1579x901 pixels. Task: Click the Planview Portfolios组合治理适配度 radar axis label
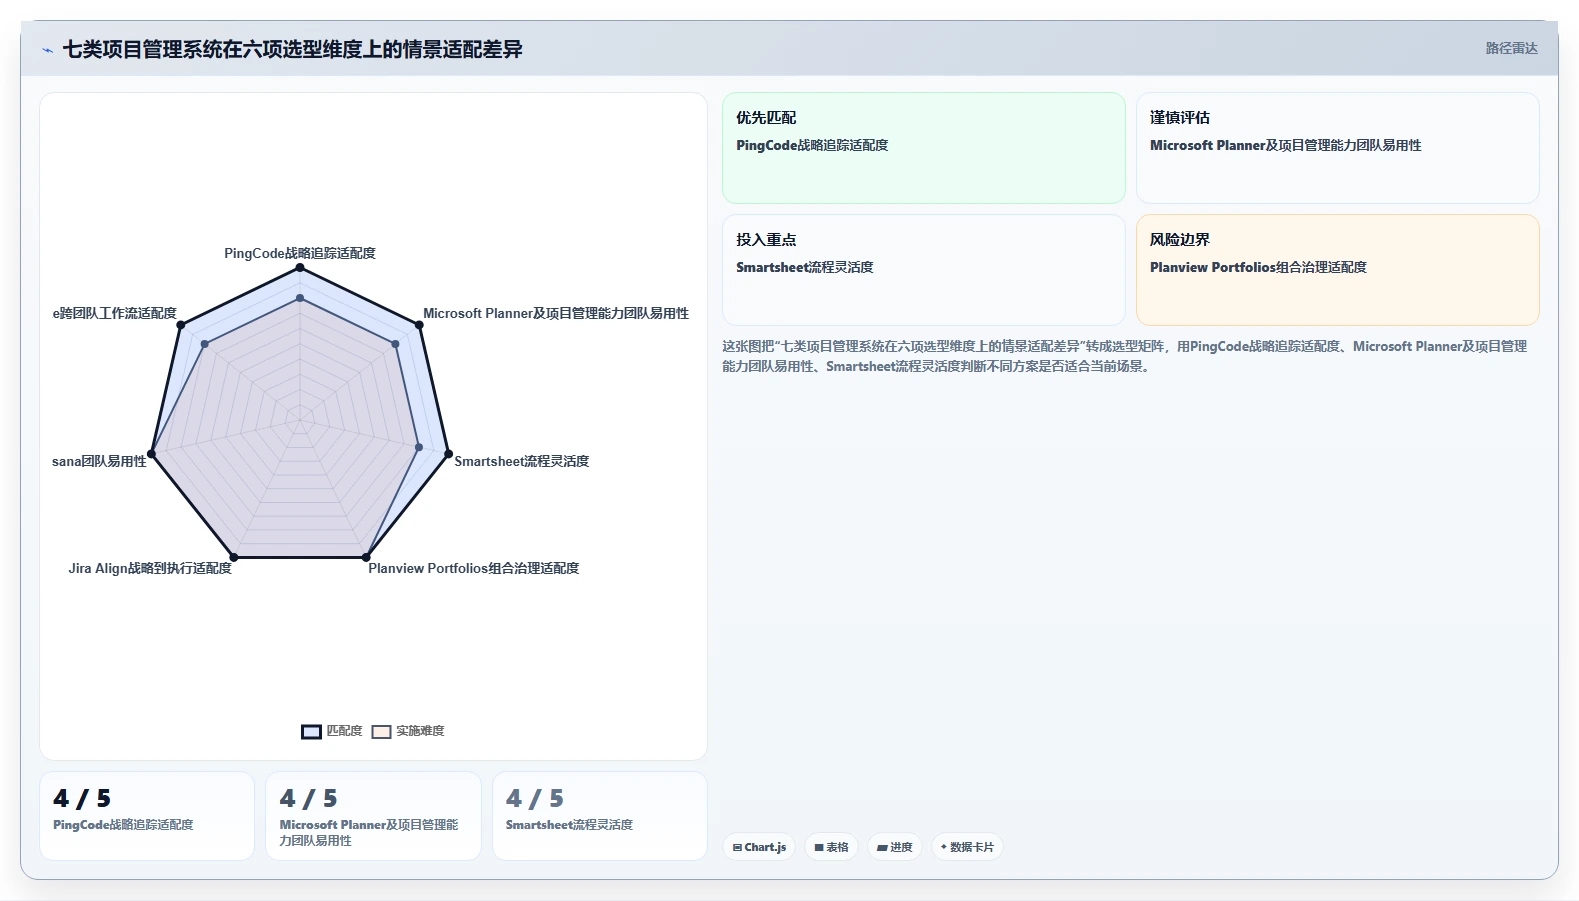click(474, 568)
